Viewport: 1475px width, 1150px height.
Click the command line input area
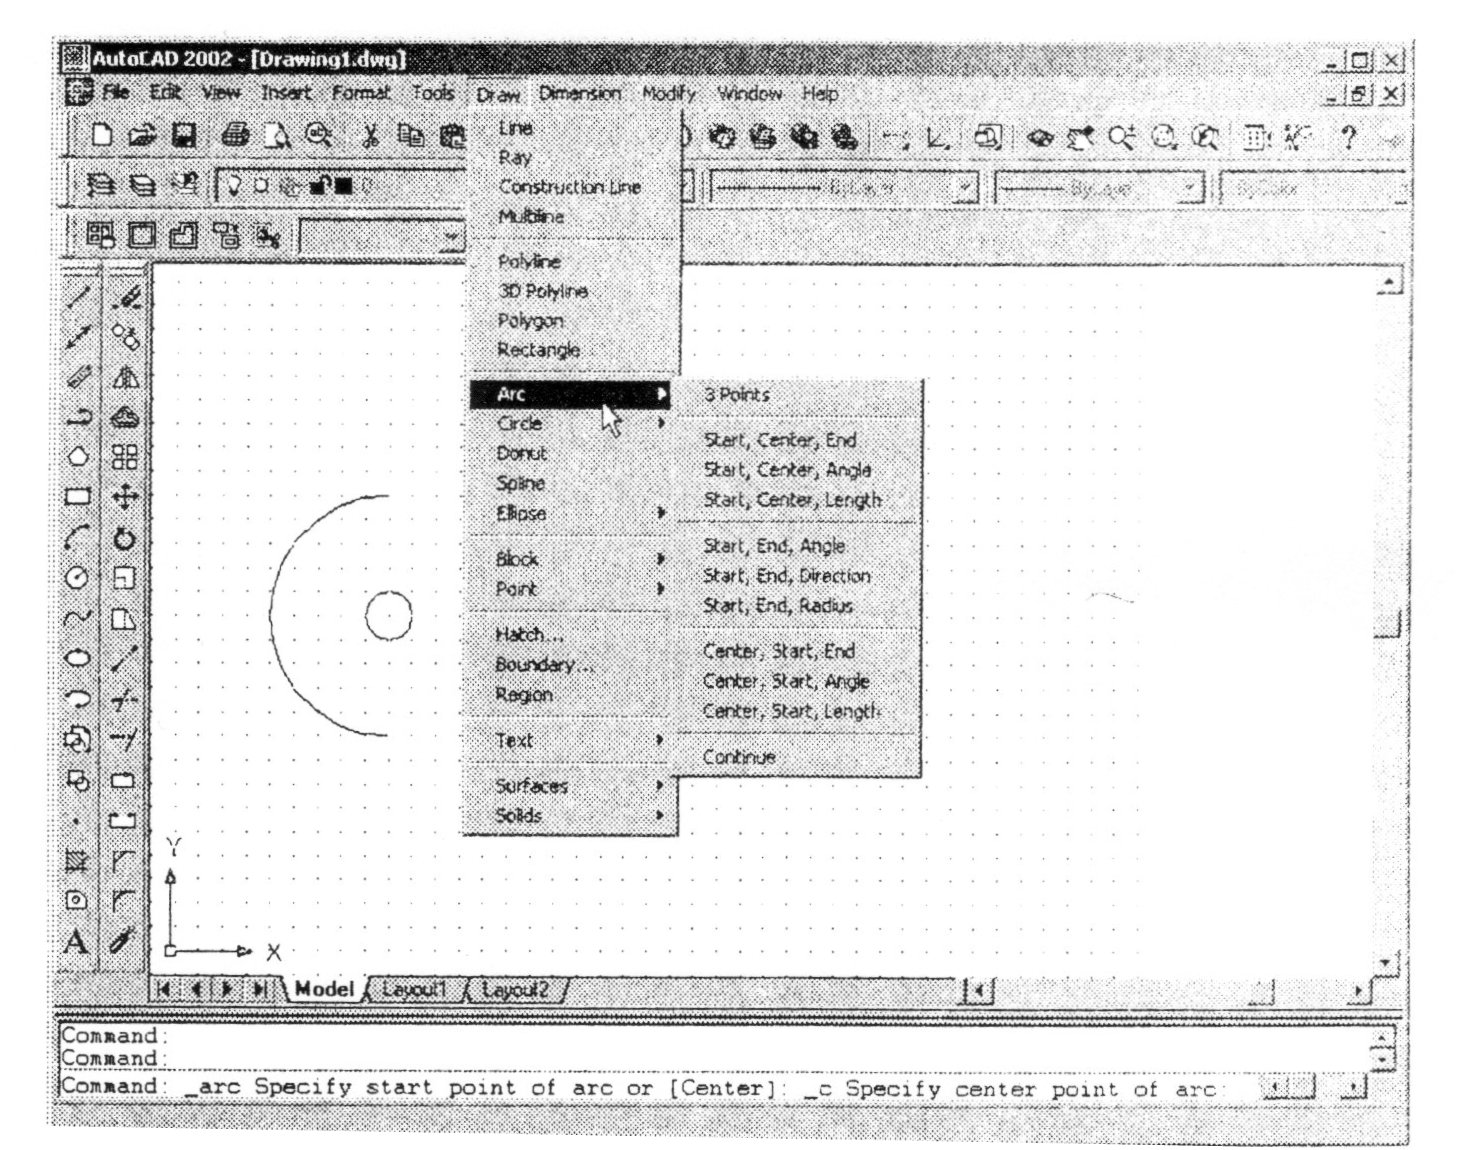[x=658, y=1087]
